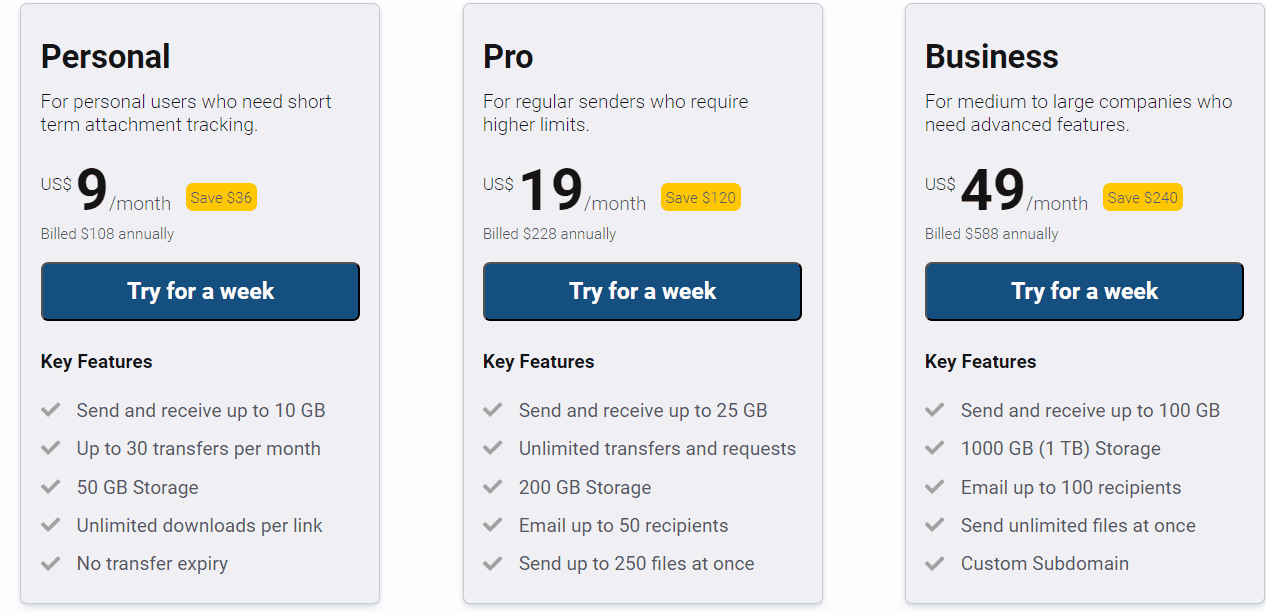Click the checkmark next to 'Custom Subdomain'

coord(935,563)
